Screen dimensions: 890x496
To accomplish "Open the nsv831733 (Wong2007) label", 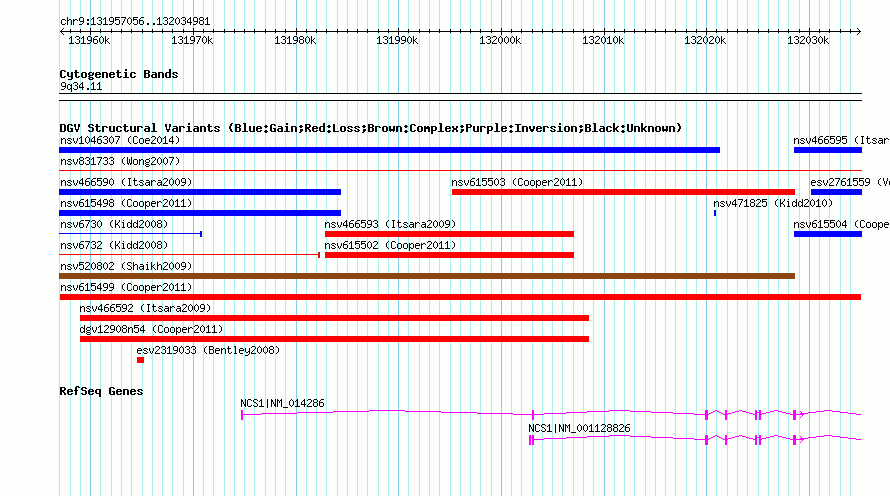I will click(120, 161).
